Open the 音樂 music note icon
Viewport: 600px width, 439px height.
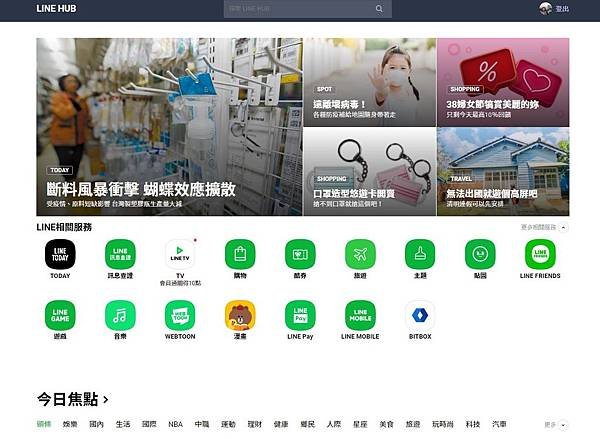click(x=120, y=315)
